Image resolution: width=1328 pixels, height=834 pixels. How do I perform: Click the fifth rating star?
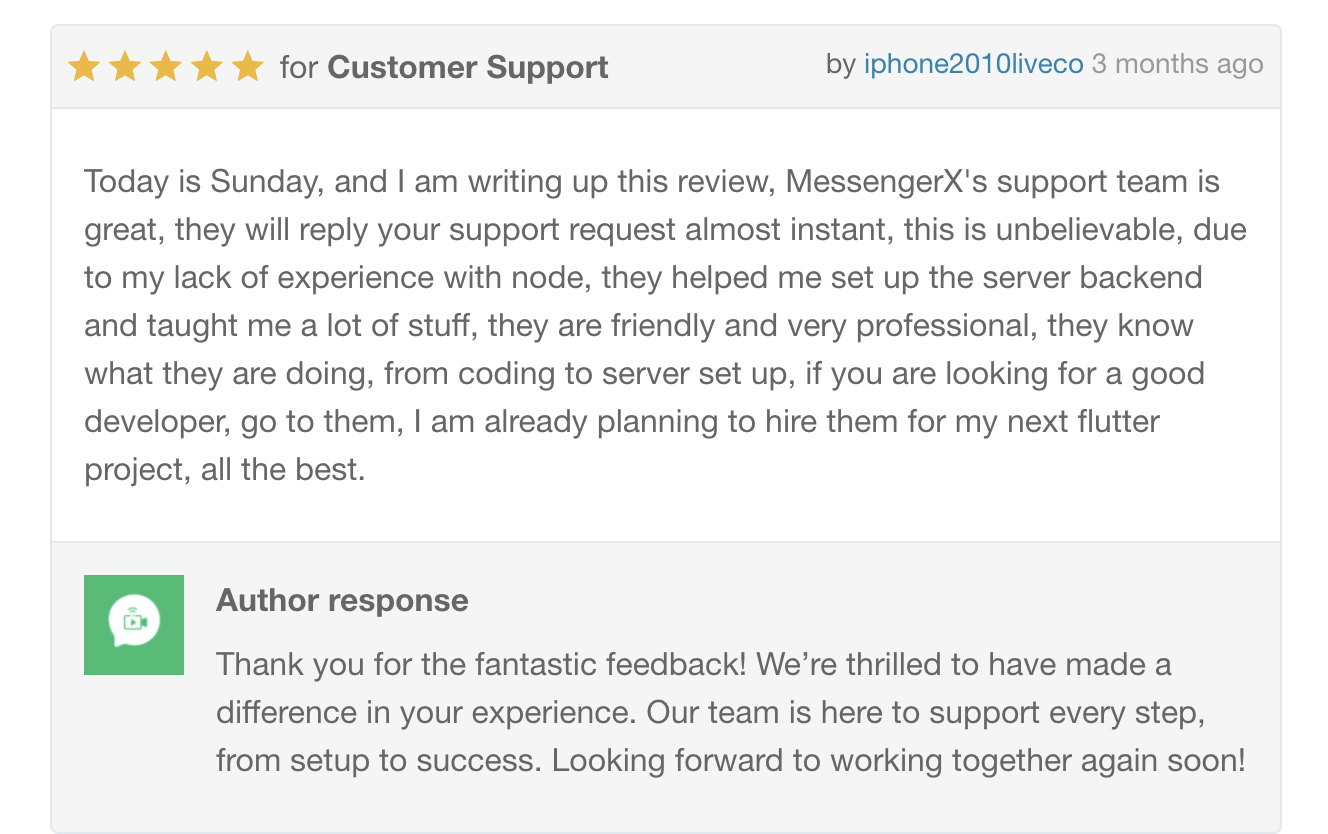coord(246,68)
